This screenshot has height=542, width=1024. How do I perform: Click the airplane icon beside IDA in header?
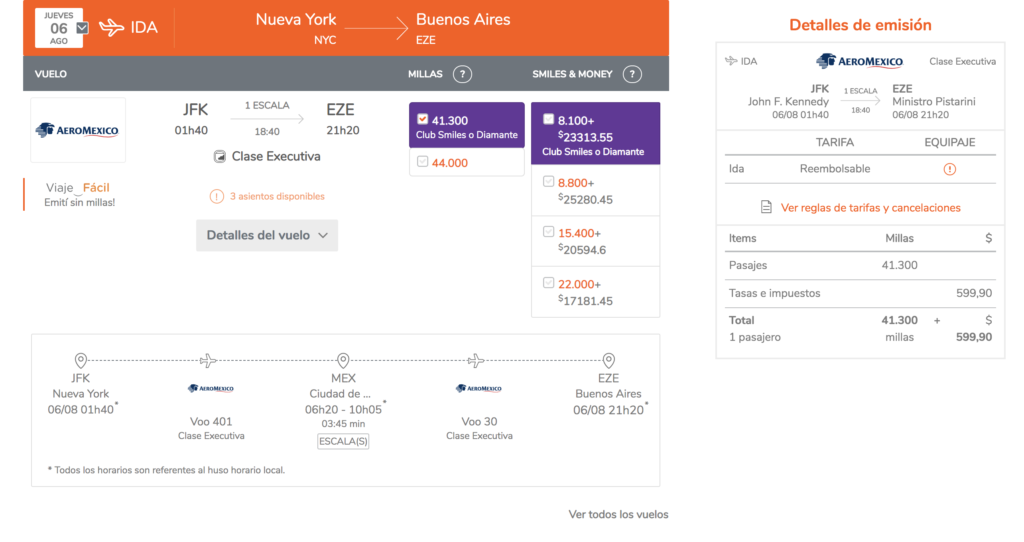[x=112, y=27]
